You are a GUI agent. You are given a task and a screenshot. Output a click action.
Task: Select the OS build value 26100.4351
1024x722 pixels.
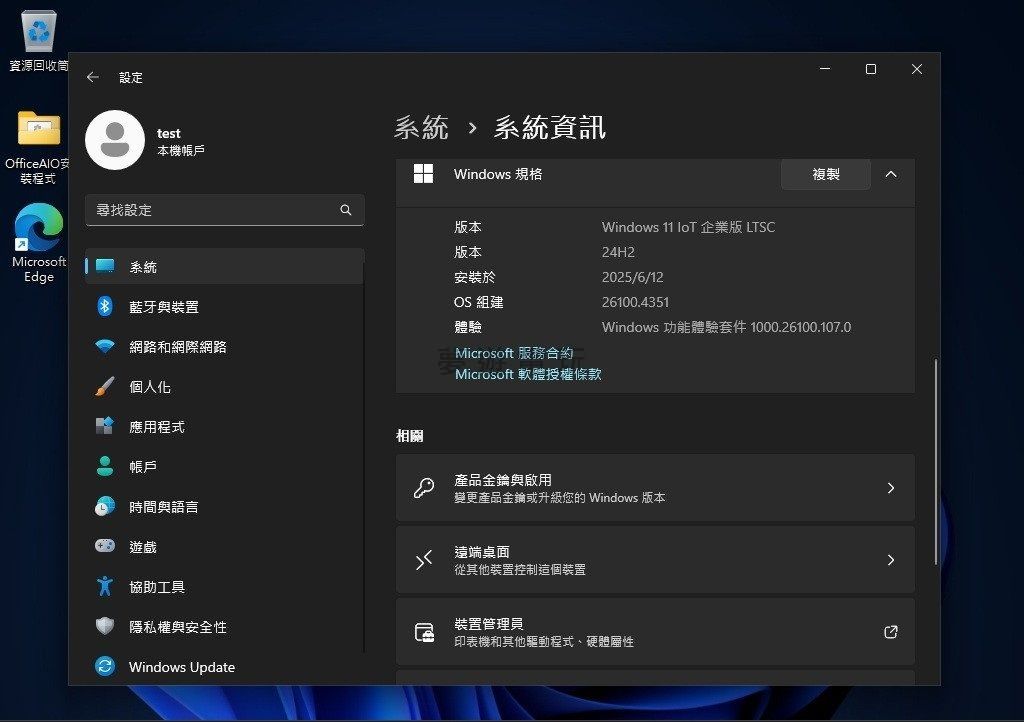point(635,302)
